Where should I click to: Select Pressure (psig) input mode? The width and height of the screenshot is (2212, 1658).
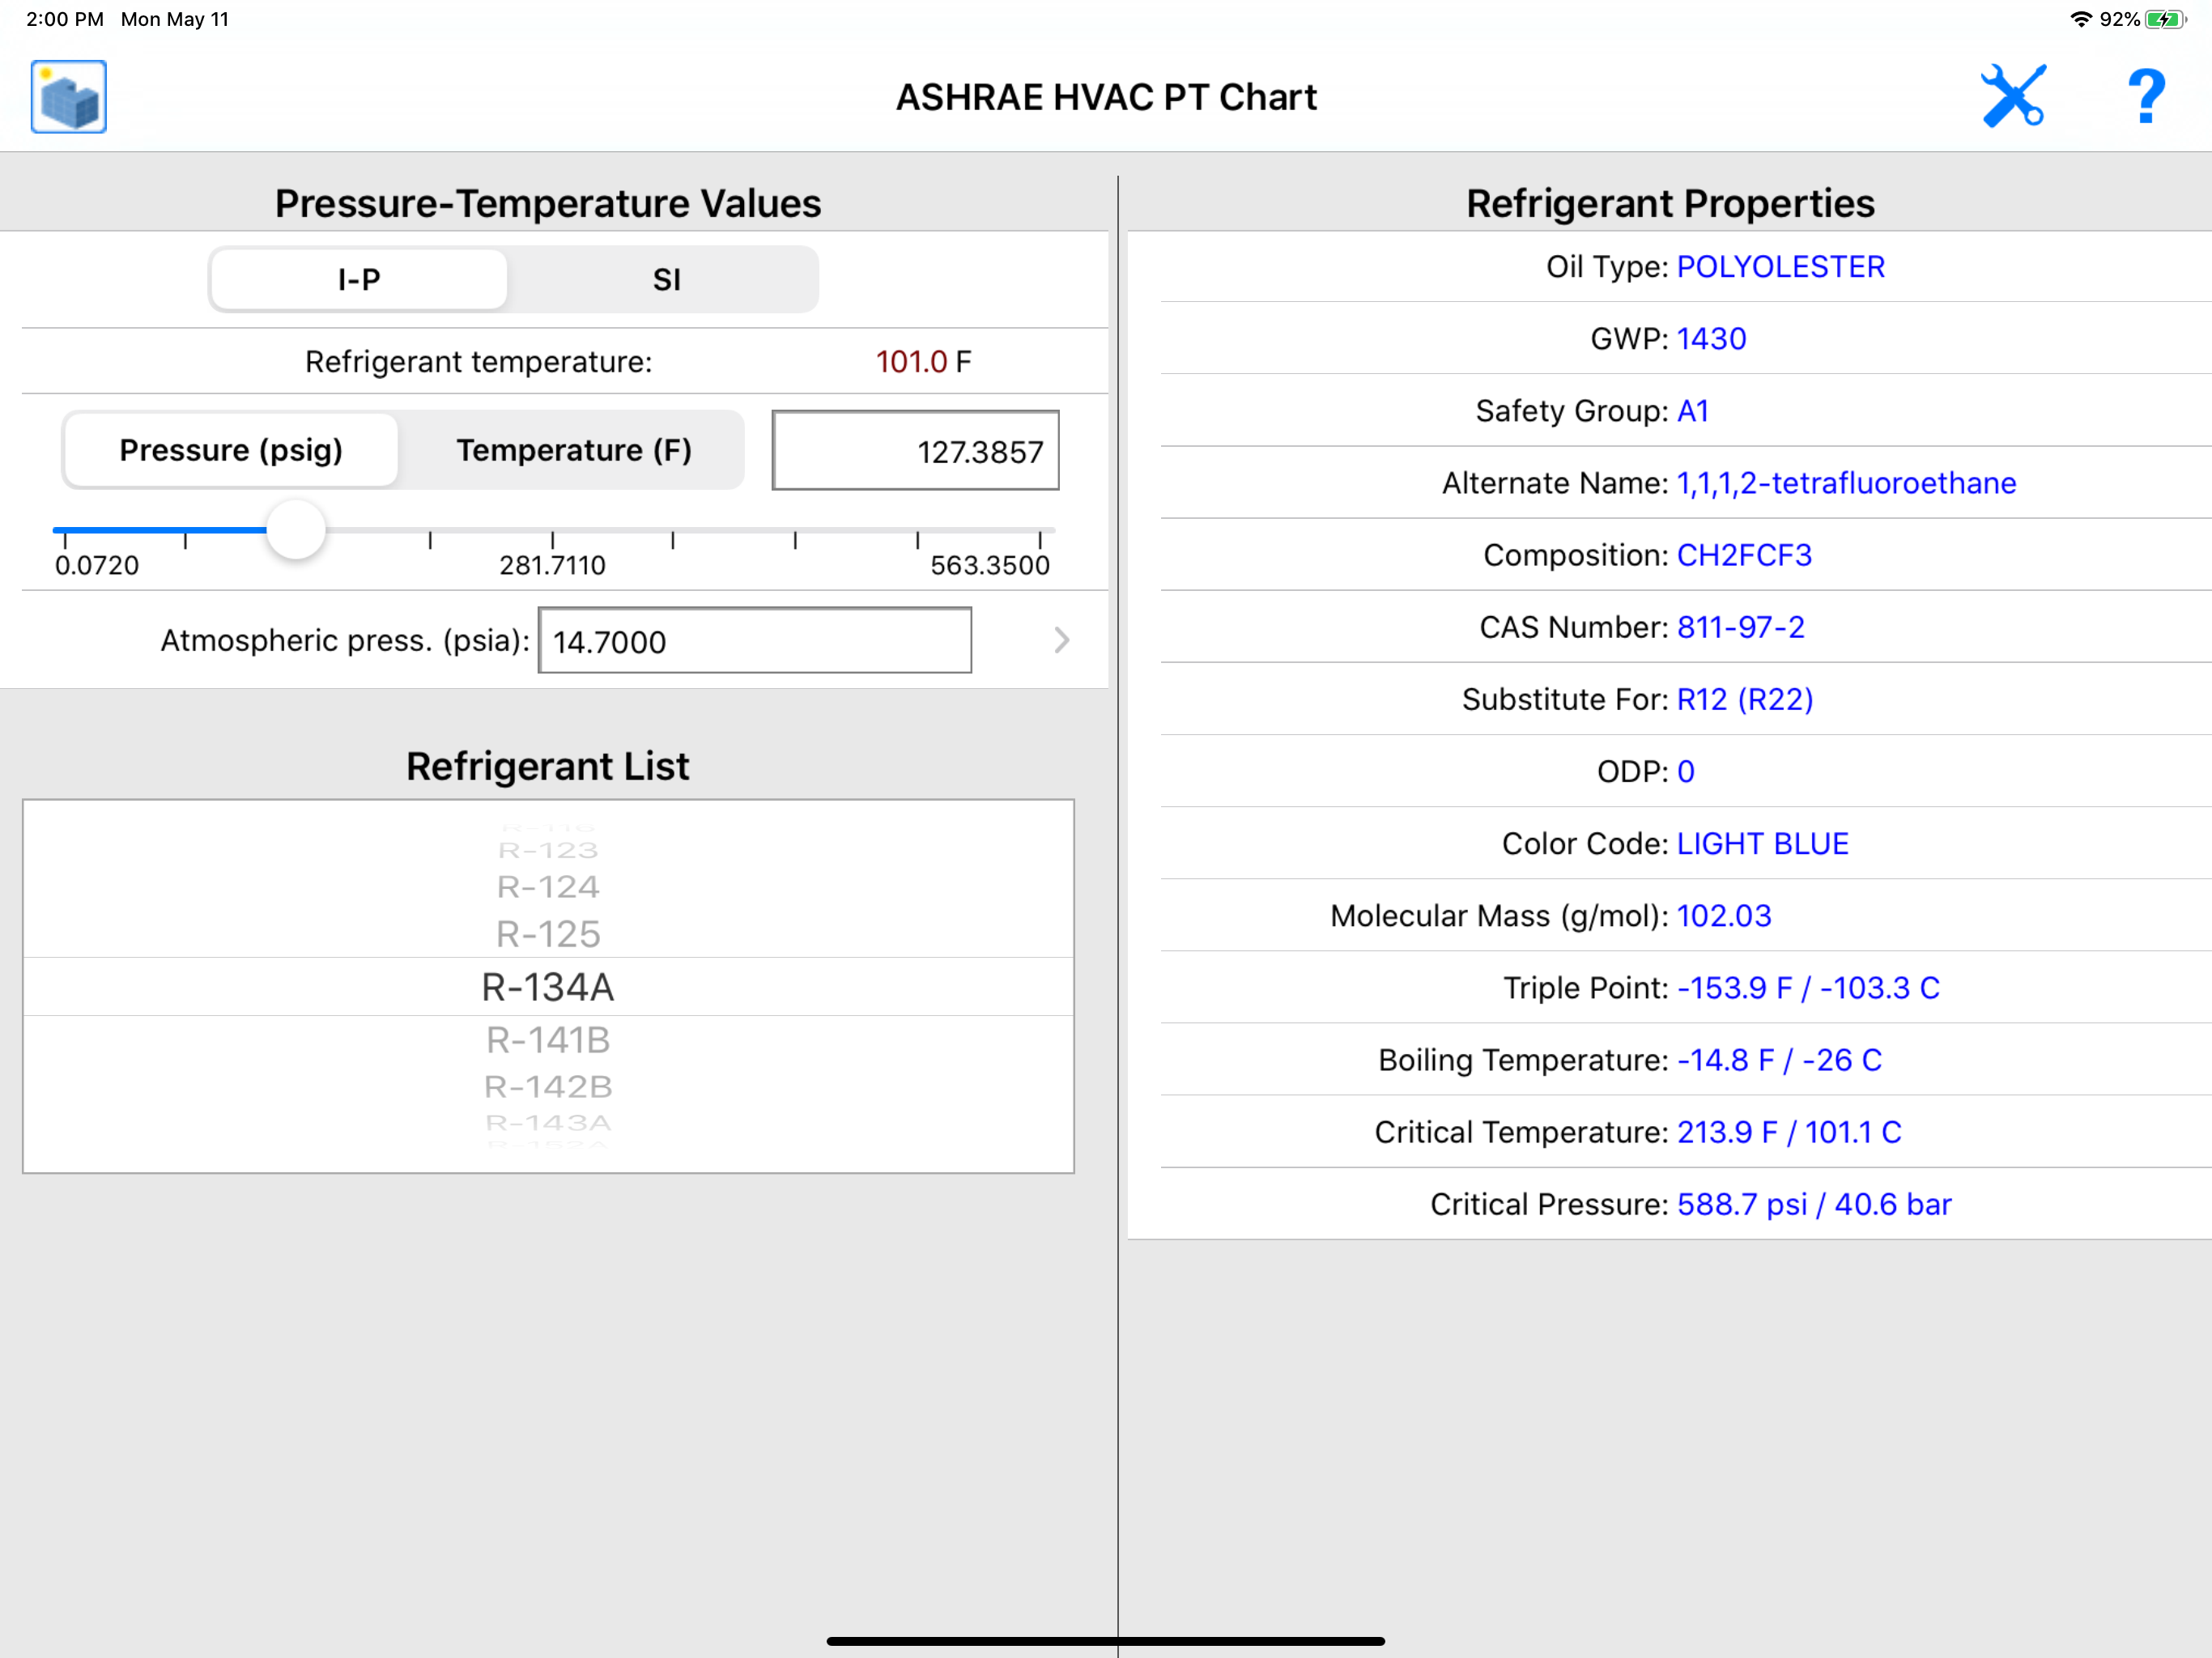click(x=231, y=450)
